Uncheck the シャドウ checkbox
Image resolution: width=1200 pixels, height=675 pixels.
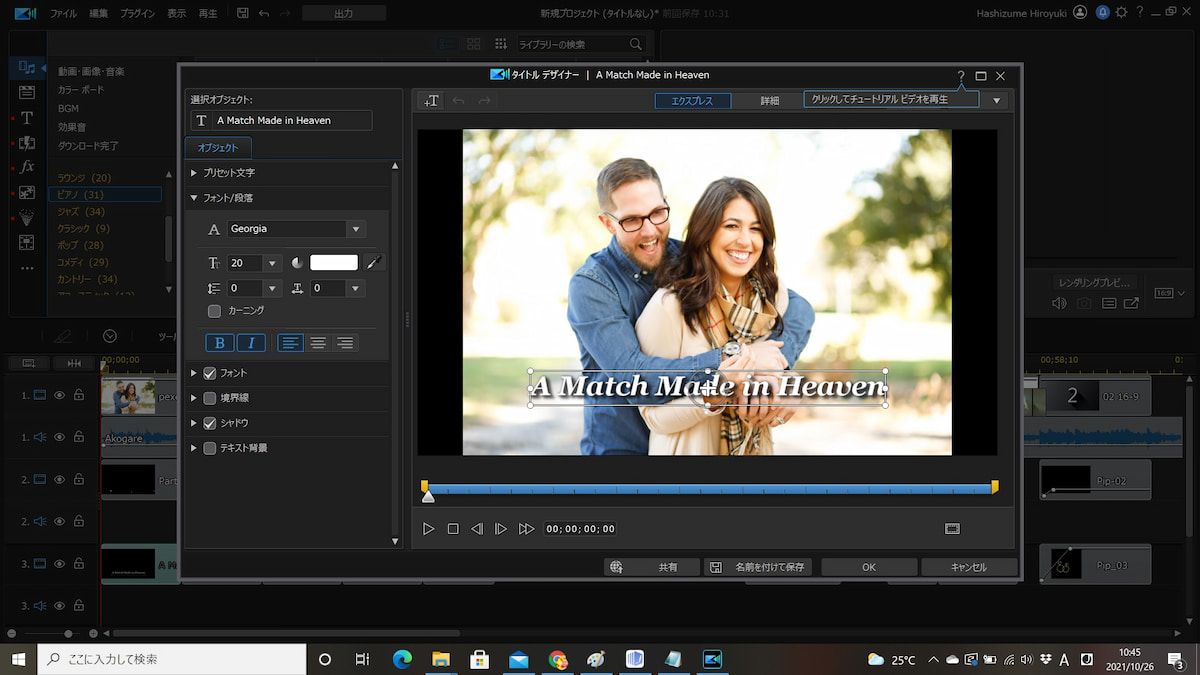(210, 423)
